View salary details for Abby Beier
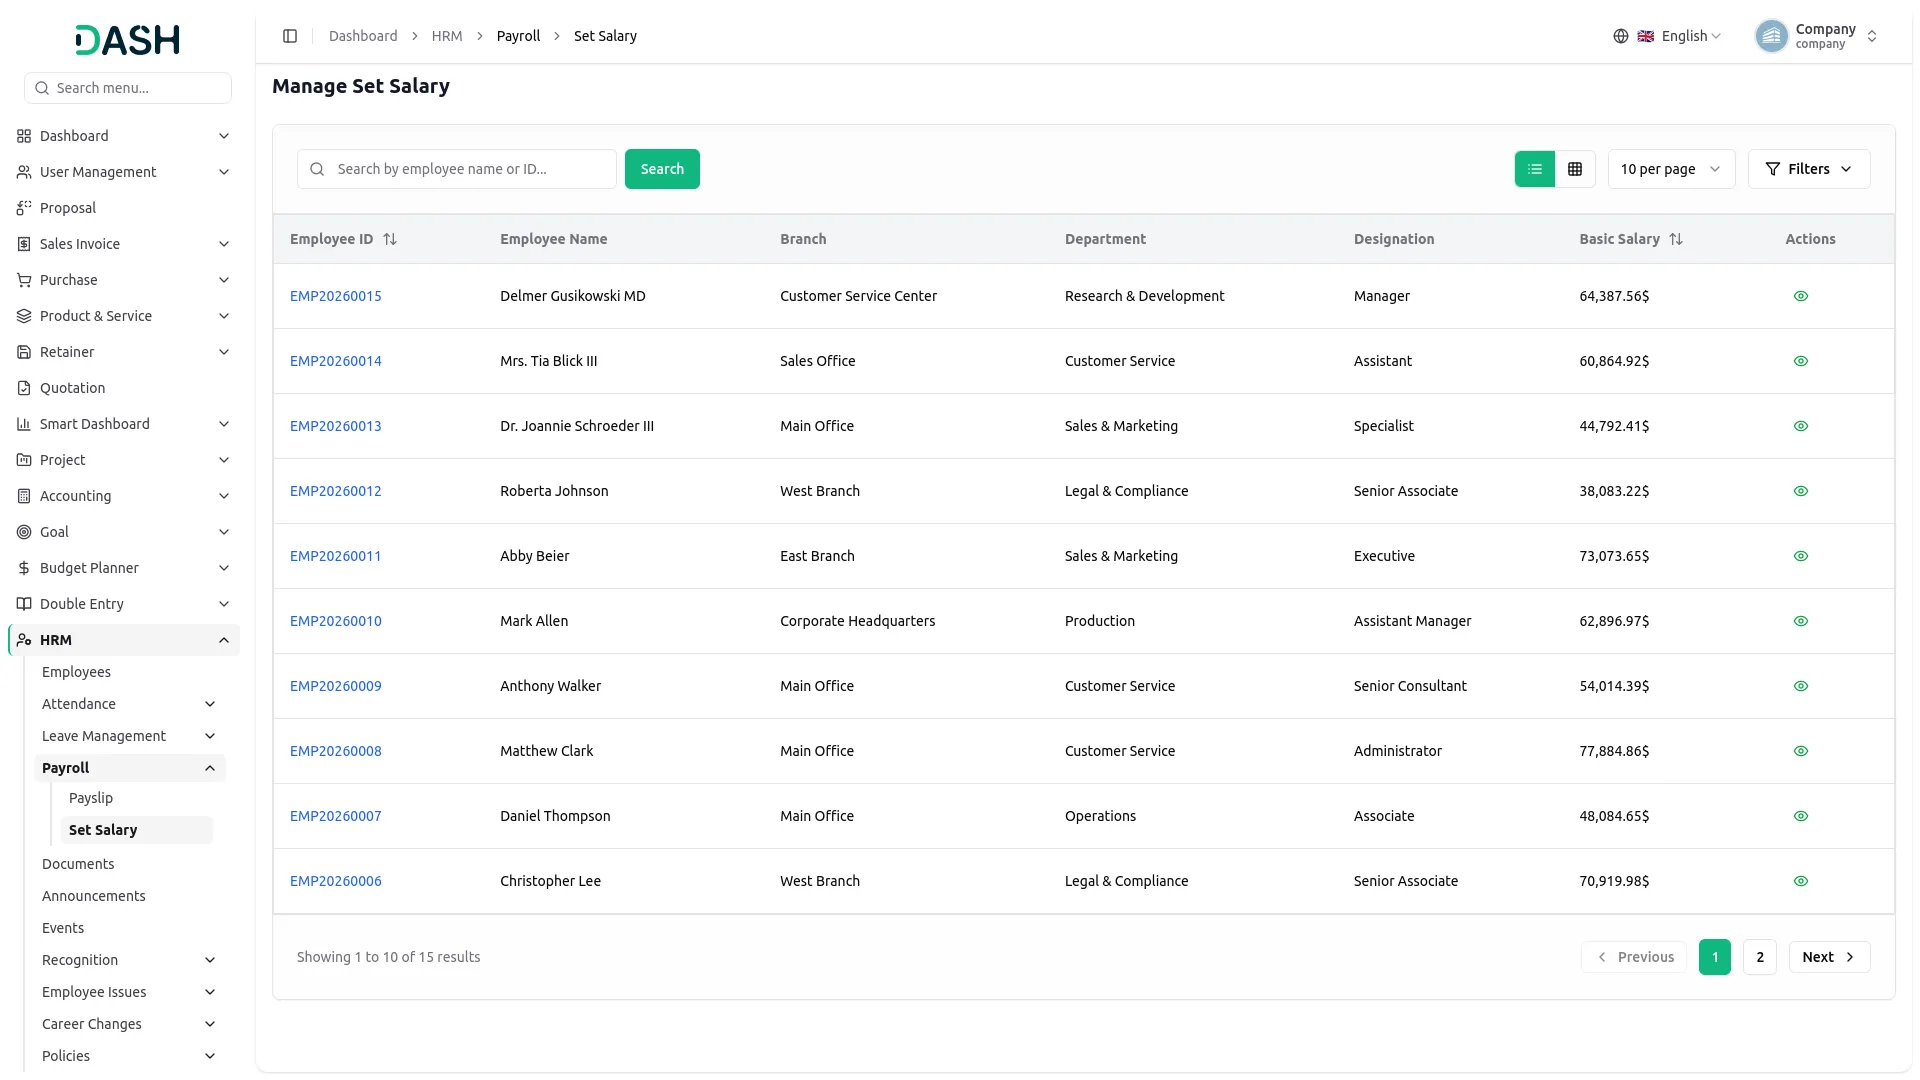Screen dimensions: 1920x1080 (1801, 556)
